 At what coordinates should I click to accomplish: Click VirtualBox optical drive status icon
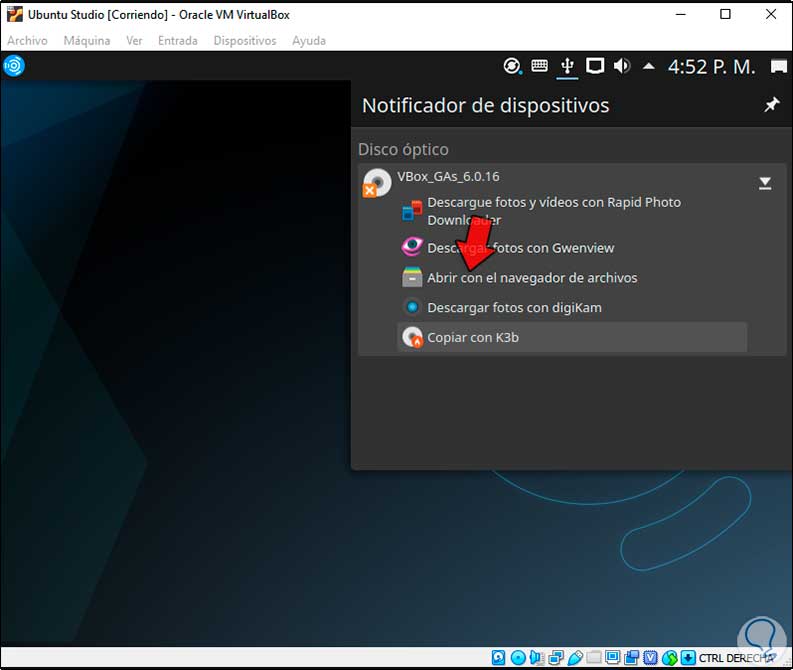[518, 657]
